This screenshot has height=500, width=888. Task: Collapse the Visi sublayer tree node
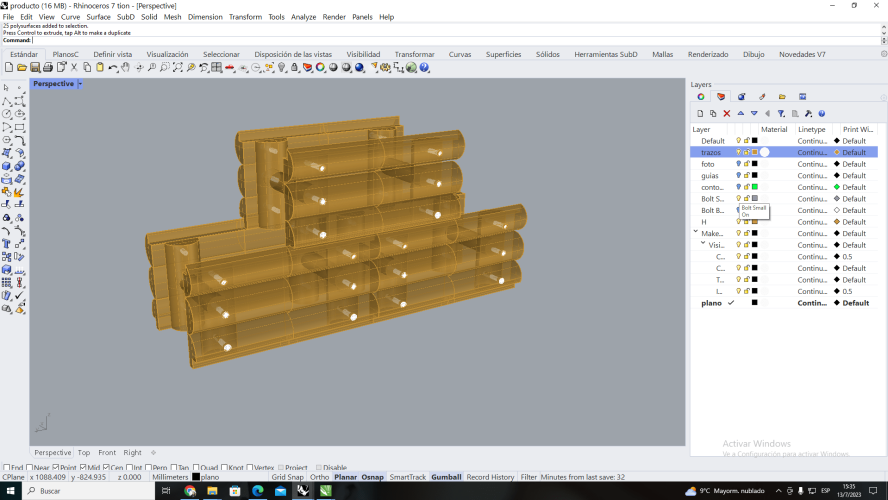[x=703, y=245]
